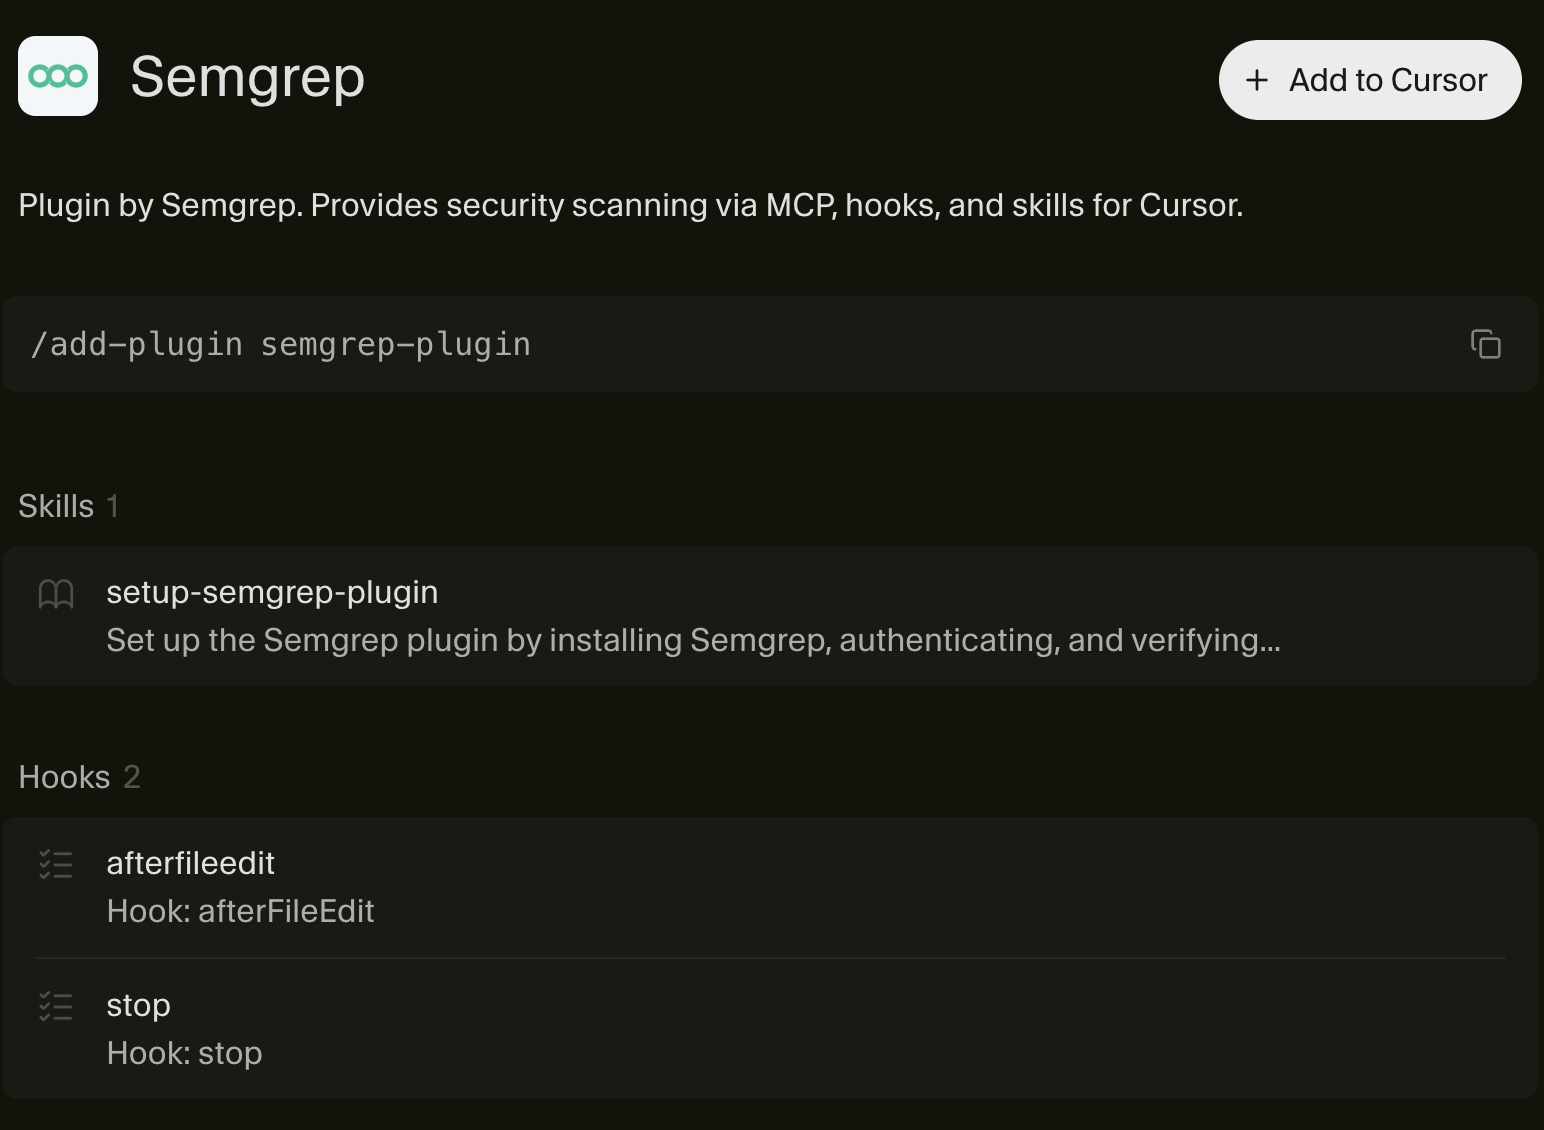Click the Semgrep logo icon
Viewport: 1544px width, 1130px height.
pyautogui.click(x=58, y=76)
